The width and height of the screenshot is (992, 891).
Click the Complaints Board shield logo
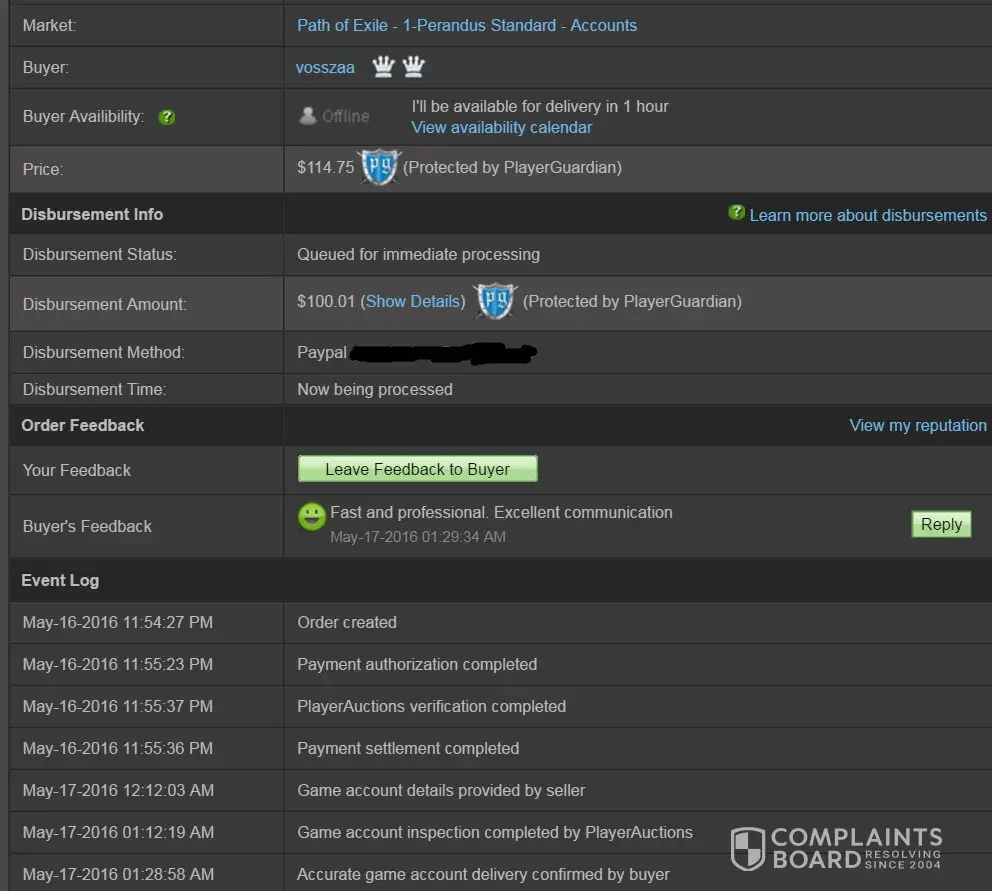click(748, 848)
